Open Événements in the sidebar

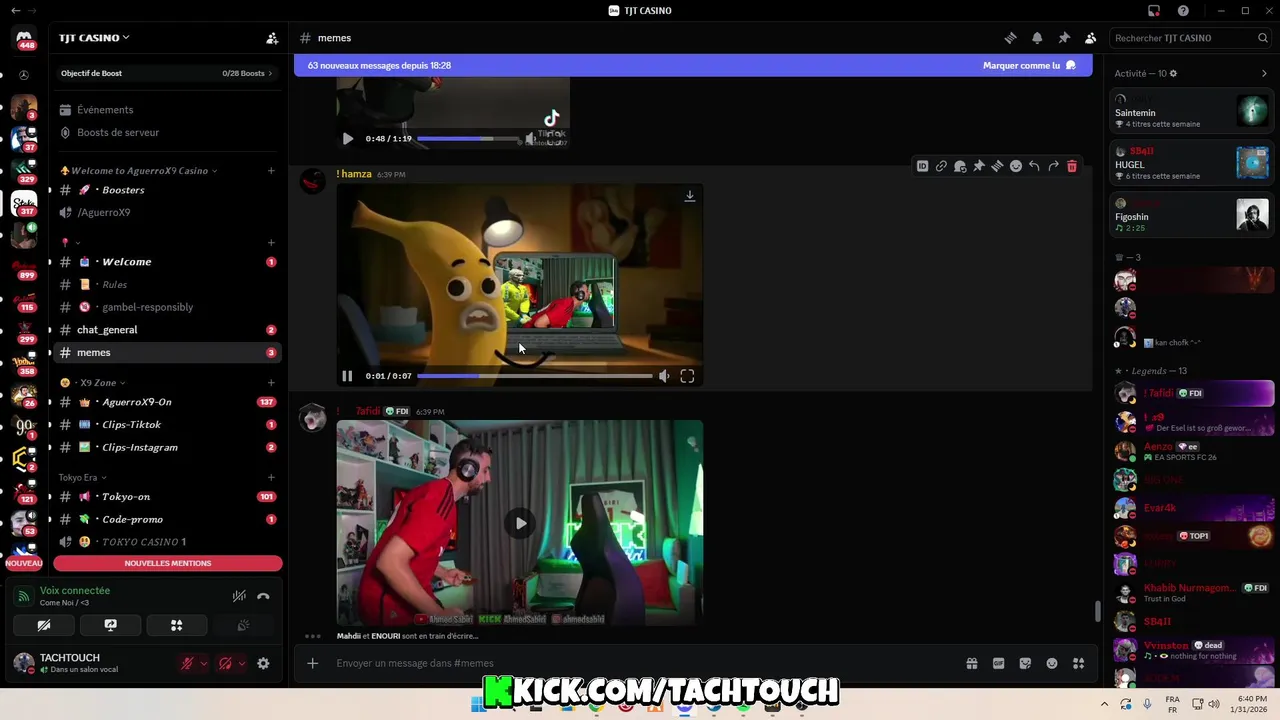(x=167, y=110)
